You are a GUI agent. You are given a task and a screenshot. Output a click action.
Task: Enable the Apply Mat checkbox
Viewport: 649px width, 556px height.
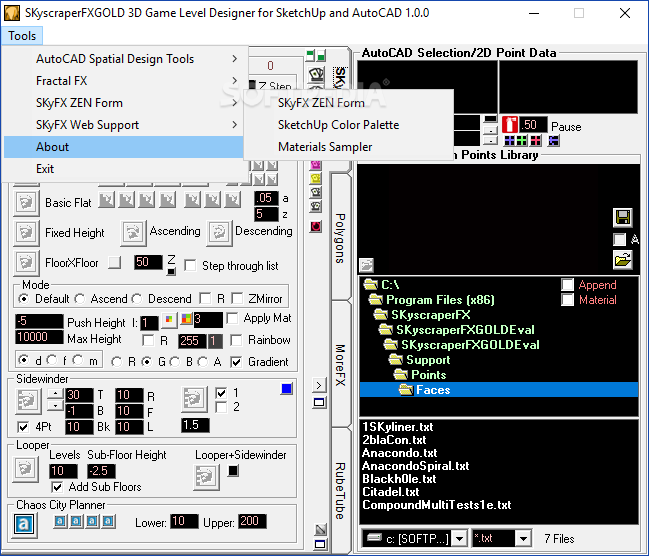tap(233, 318)
